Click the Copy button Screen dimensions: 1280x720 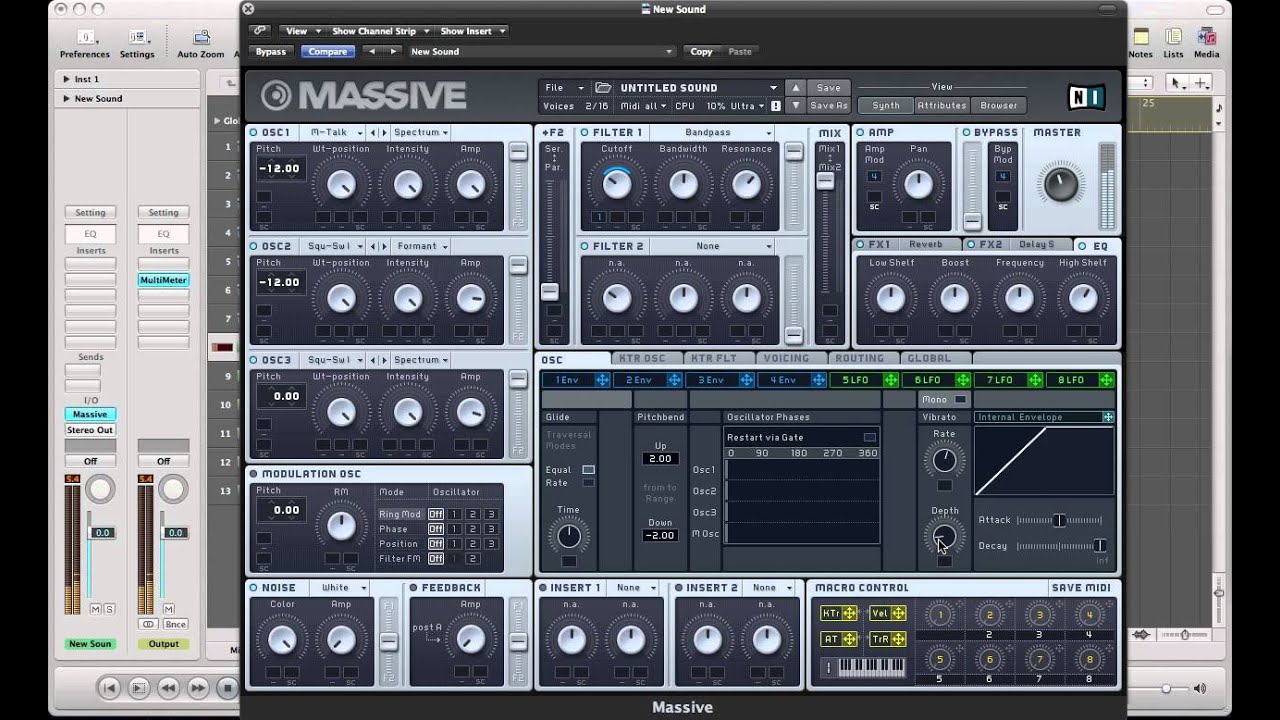click(702, 52)
